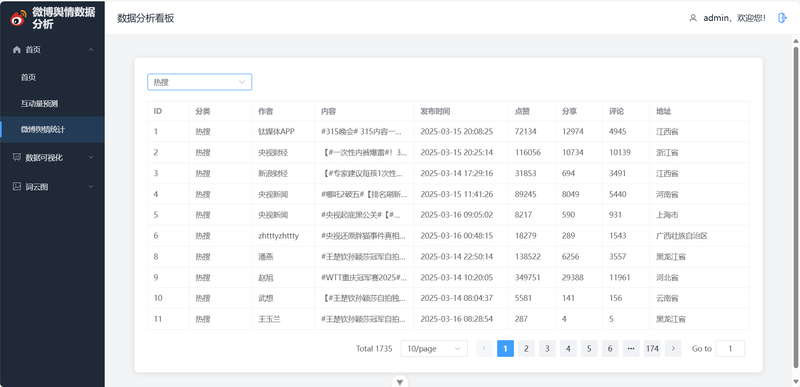Collapse the 首页 menu chevron
Viewport: 800px width, 387px height.
[x=91, y=49]
